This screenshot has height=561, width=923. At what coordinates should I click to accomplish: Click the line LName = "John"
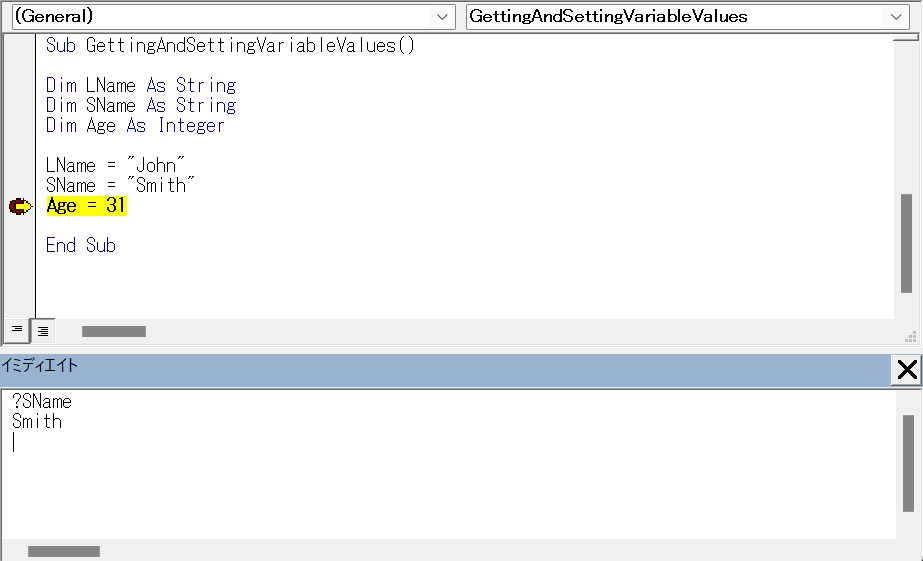(115, 166)
